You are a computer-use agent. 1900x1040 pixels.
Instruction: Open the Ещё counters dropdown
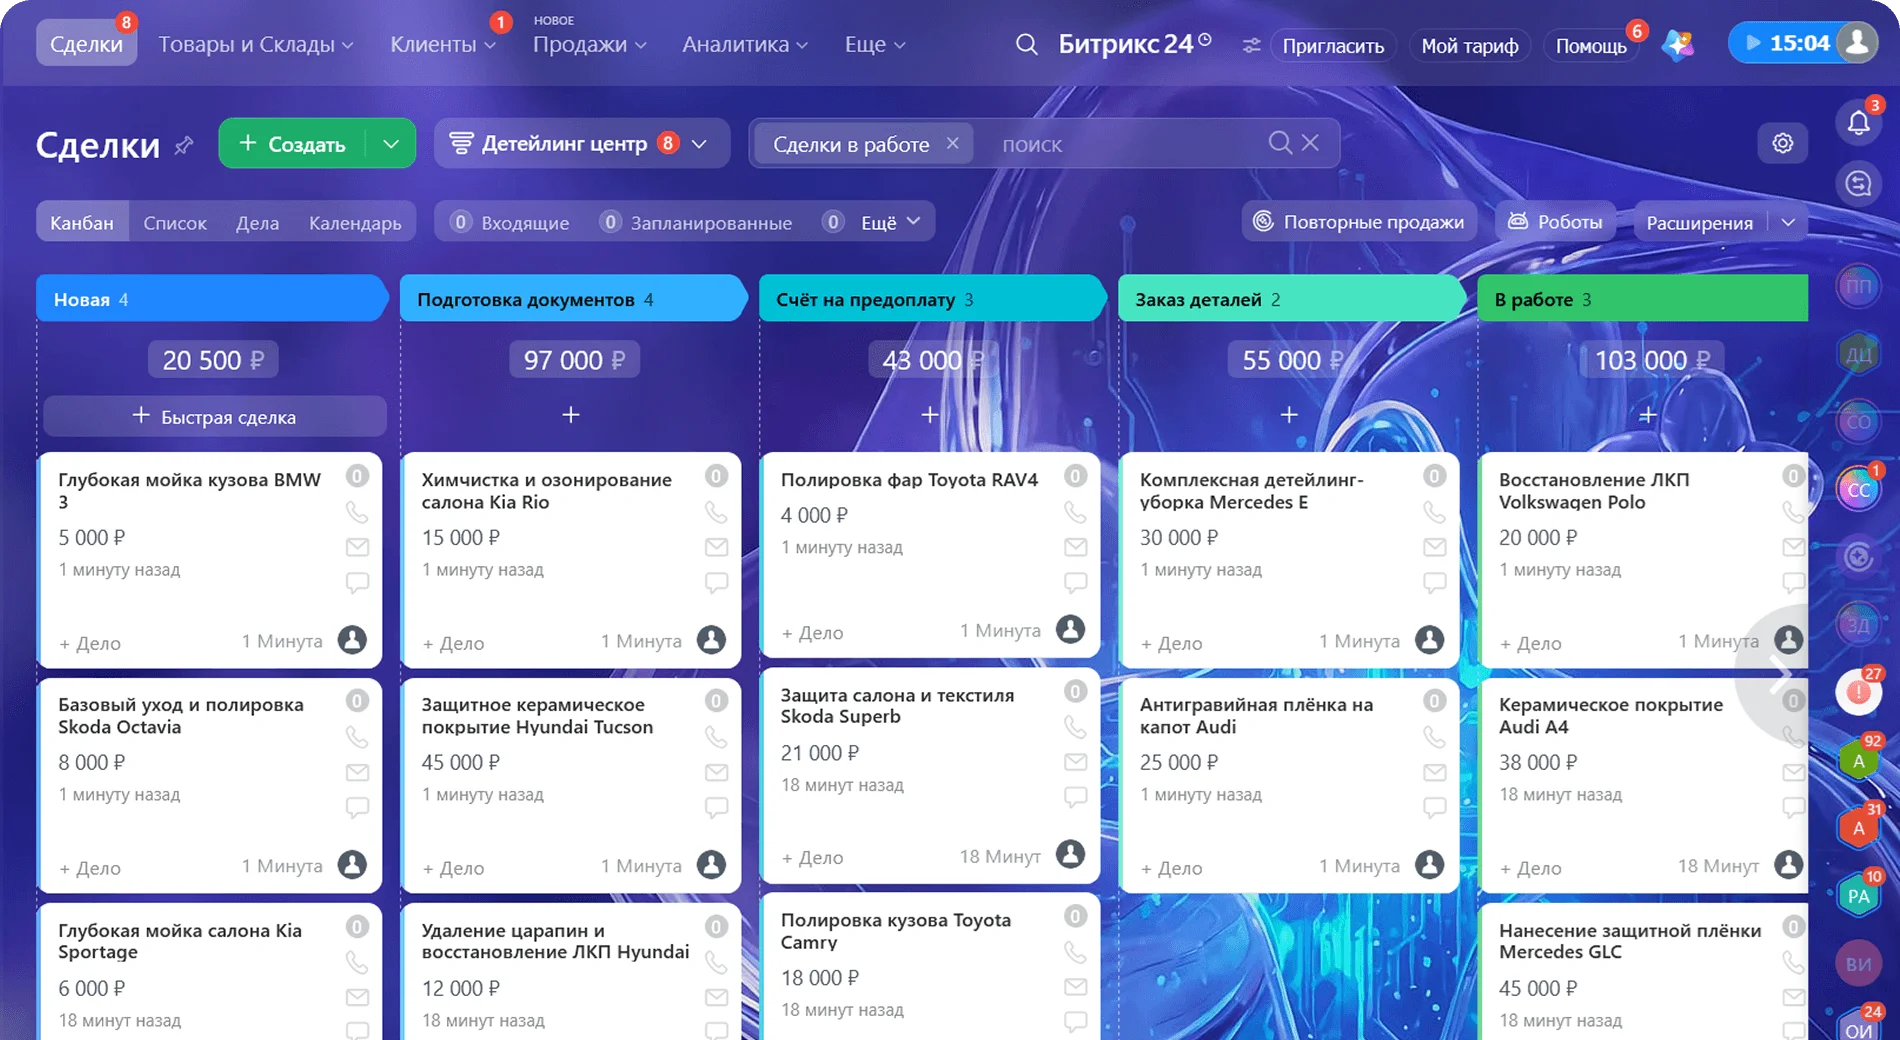pos(890,222)
